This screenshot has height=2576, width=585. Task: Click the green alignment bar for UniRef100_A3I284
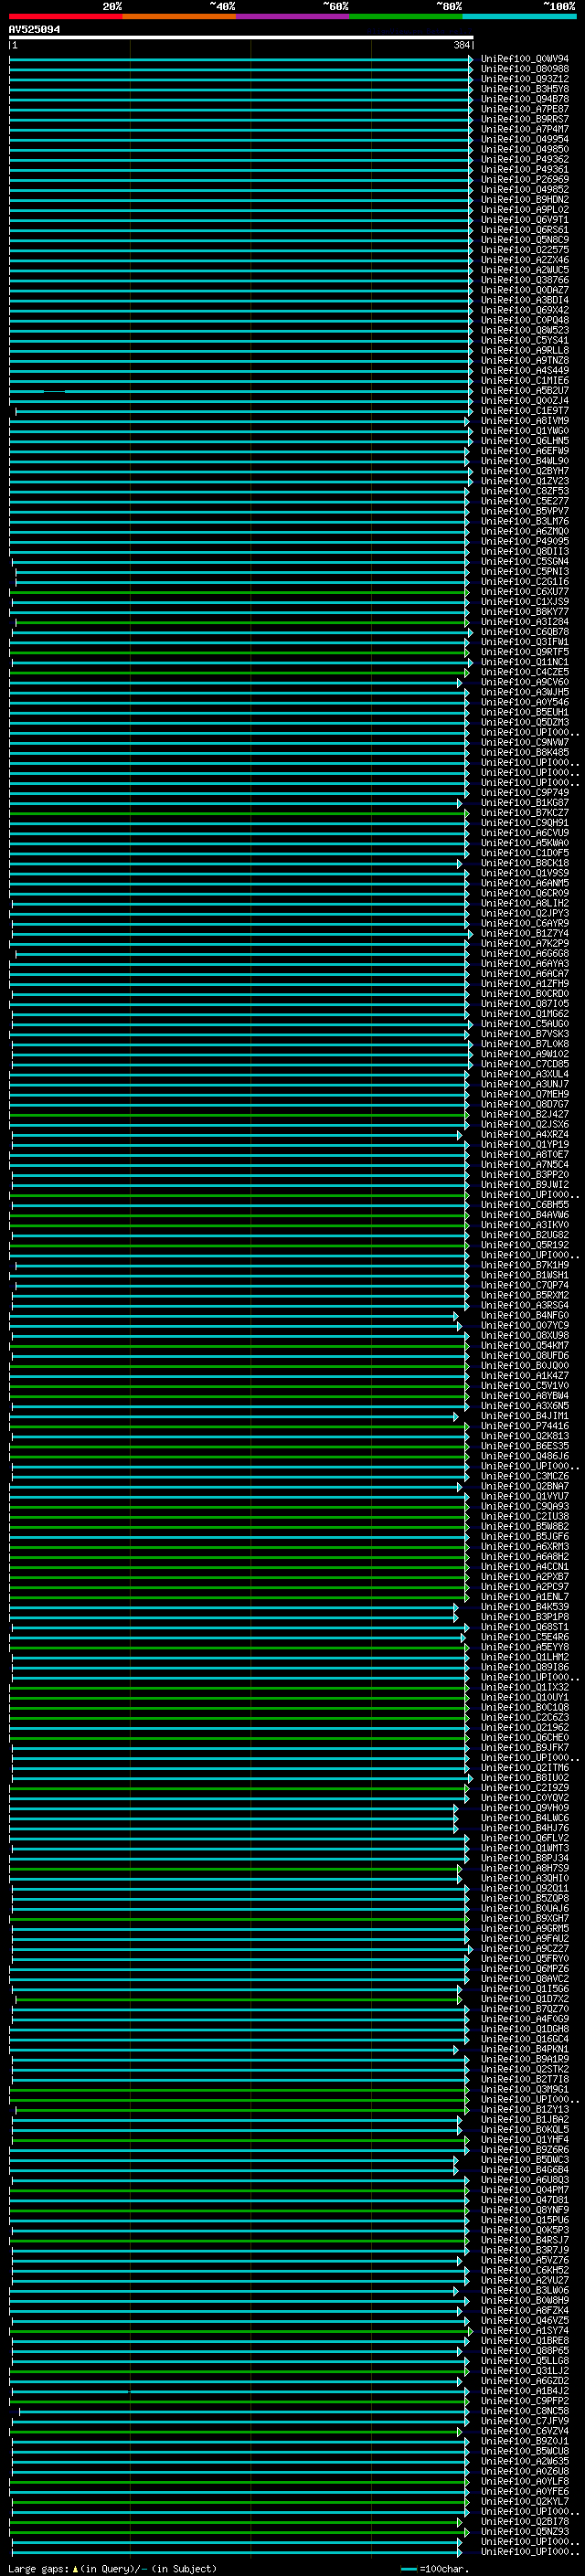point(241,622)
